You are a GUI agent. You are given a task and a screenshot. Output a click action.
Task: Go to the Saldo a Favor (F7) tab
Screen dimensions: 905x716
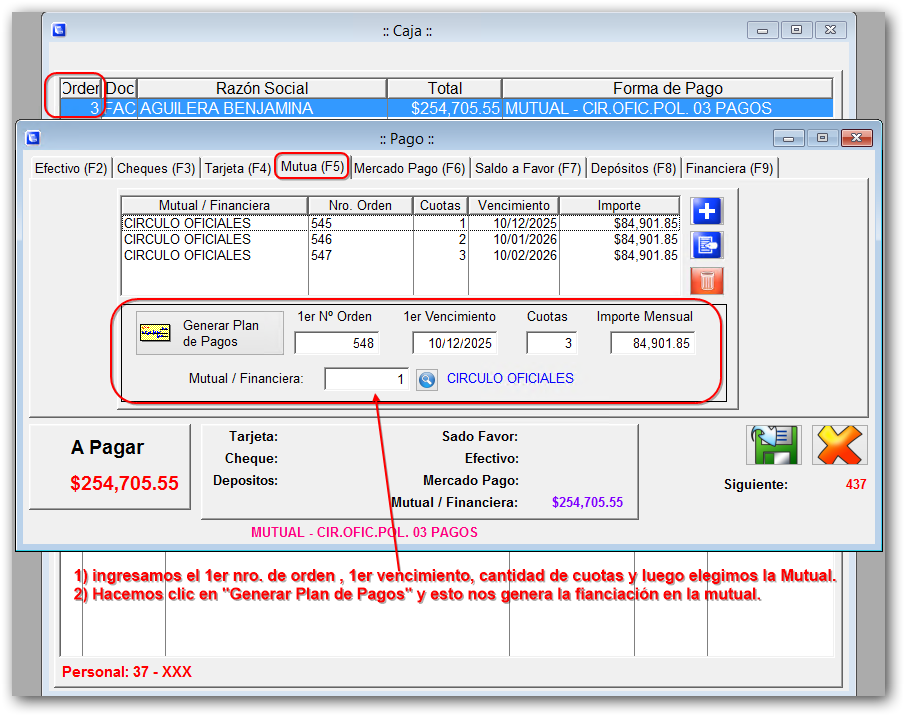pyautogui.click(x=527, y=168)
